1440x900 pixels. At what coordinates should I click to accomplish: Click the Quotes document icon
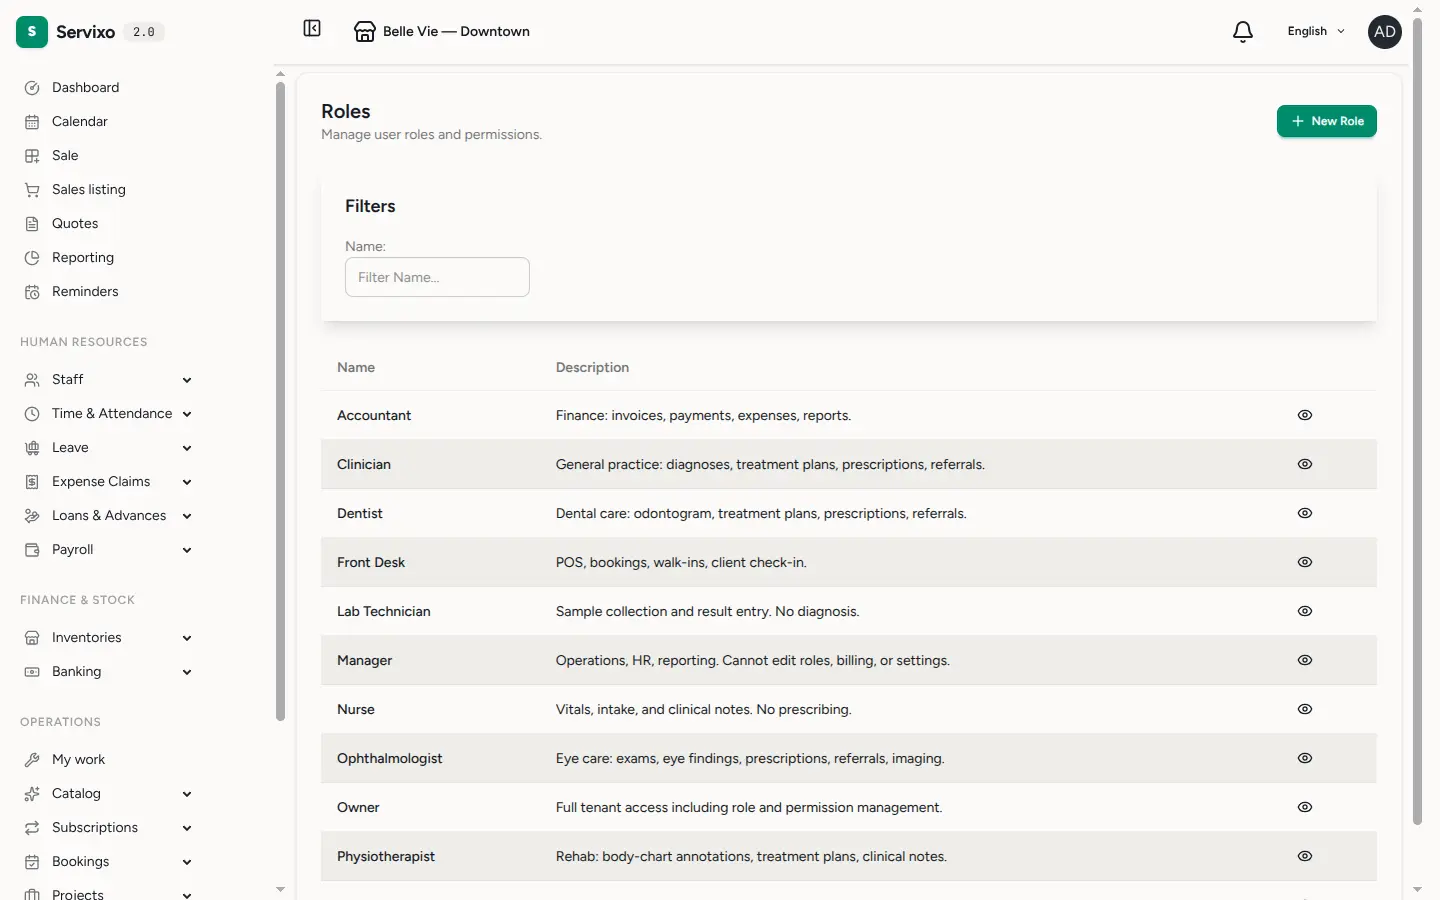tap(32, 224)
